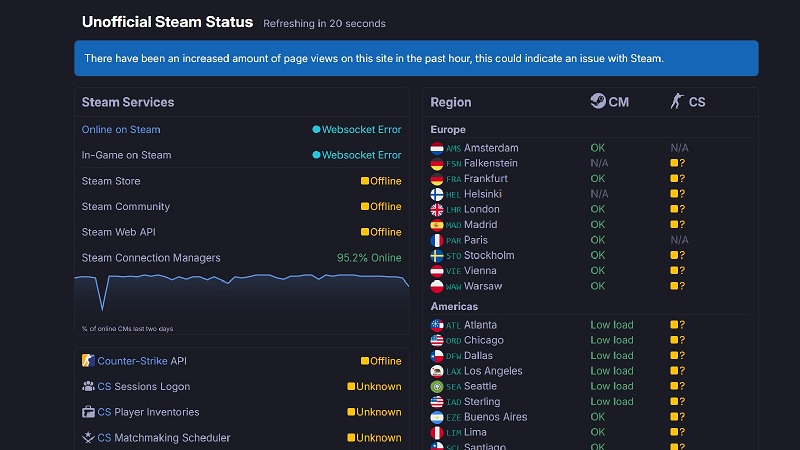Image resolution: width=800 pixels, height=450 pixels.
Task: Click the Unofficial Steam Status title
Action: [x=167, y=22]
